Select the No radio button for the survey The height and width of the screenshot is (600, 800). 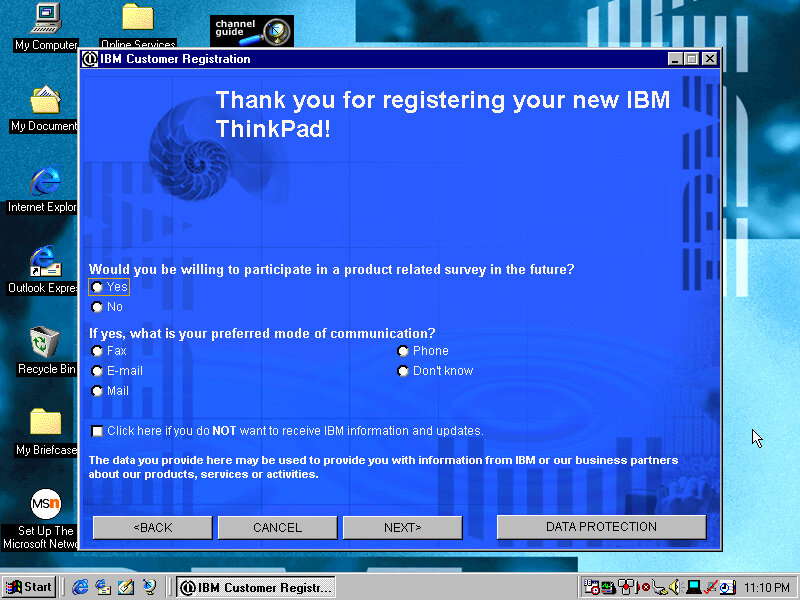pos(96,307)
